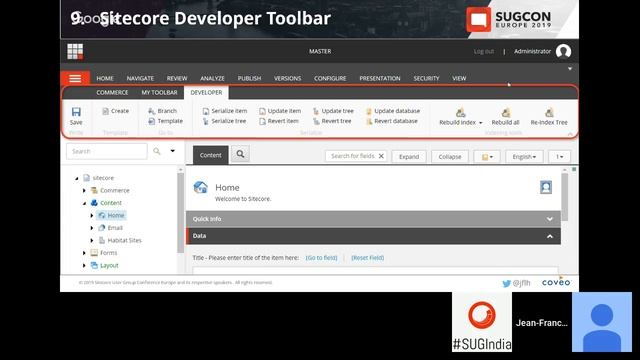Open the red hamburger menu

[75, 78]
